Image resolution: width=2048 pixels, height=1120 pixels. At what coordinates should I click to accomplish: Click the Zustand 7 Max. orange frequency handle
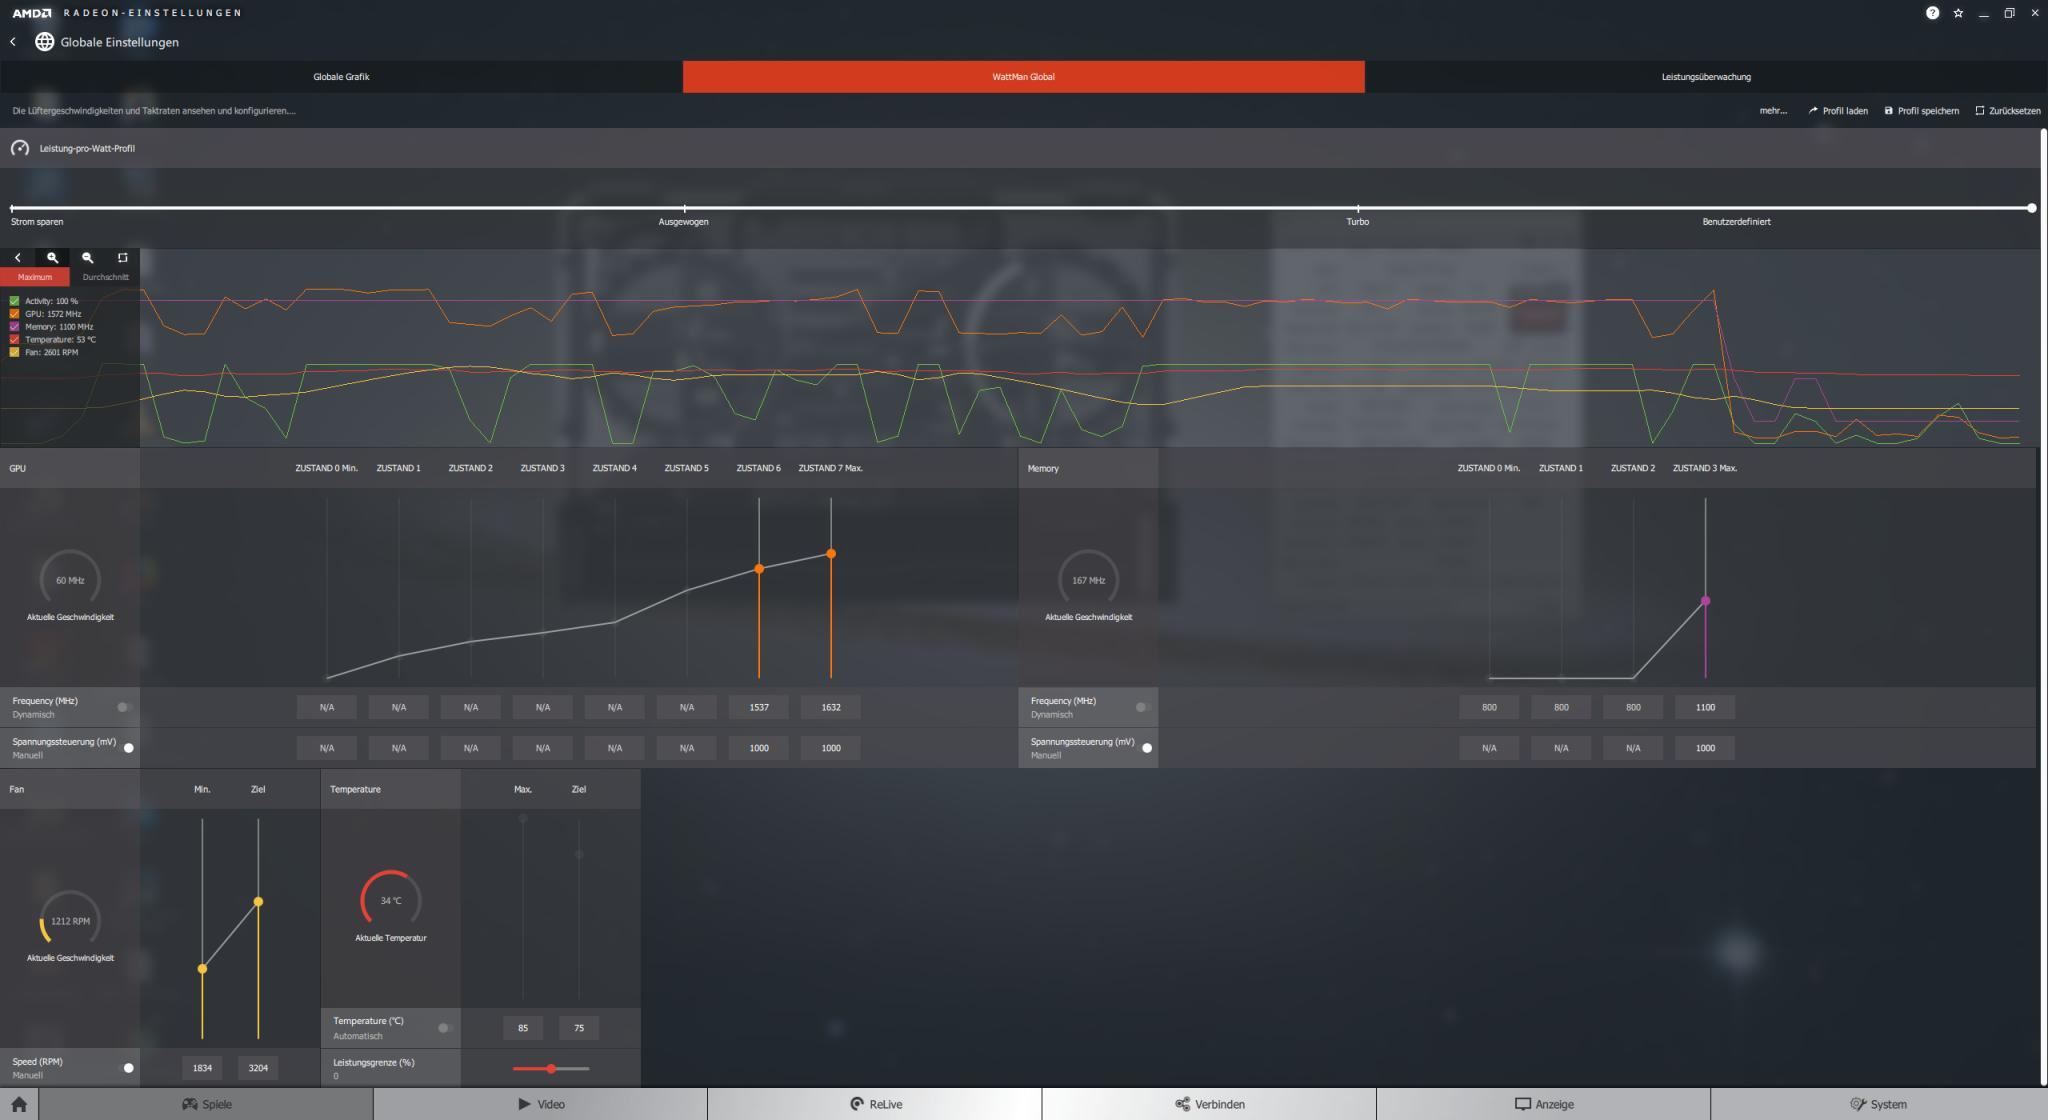pyautogui.click(x=831, y=554)
